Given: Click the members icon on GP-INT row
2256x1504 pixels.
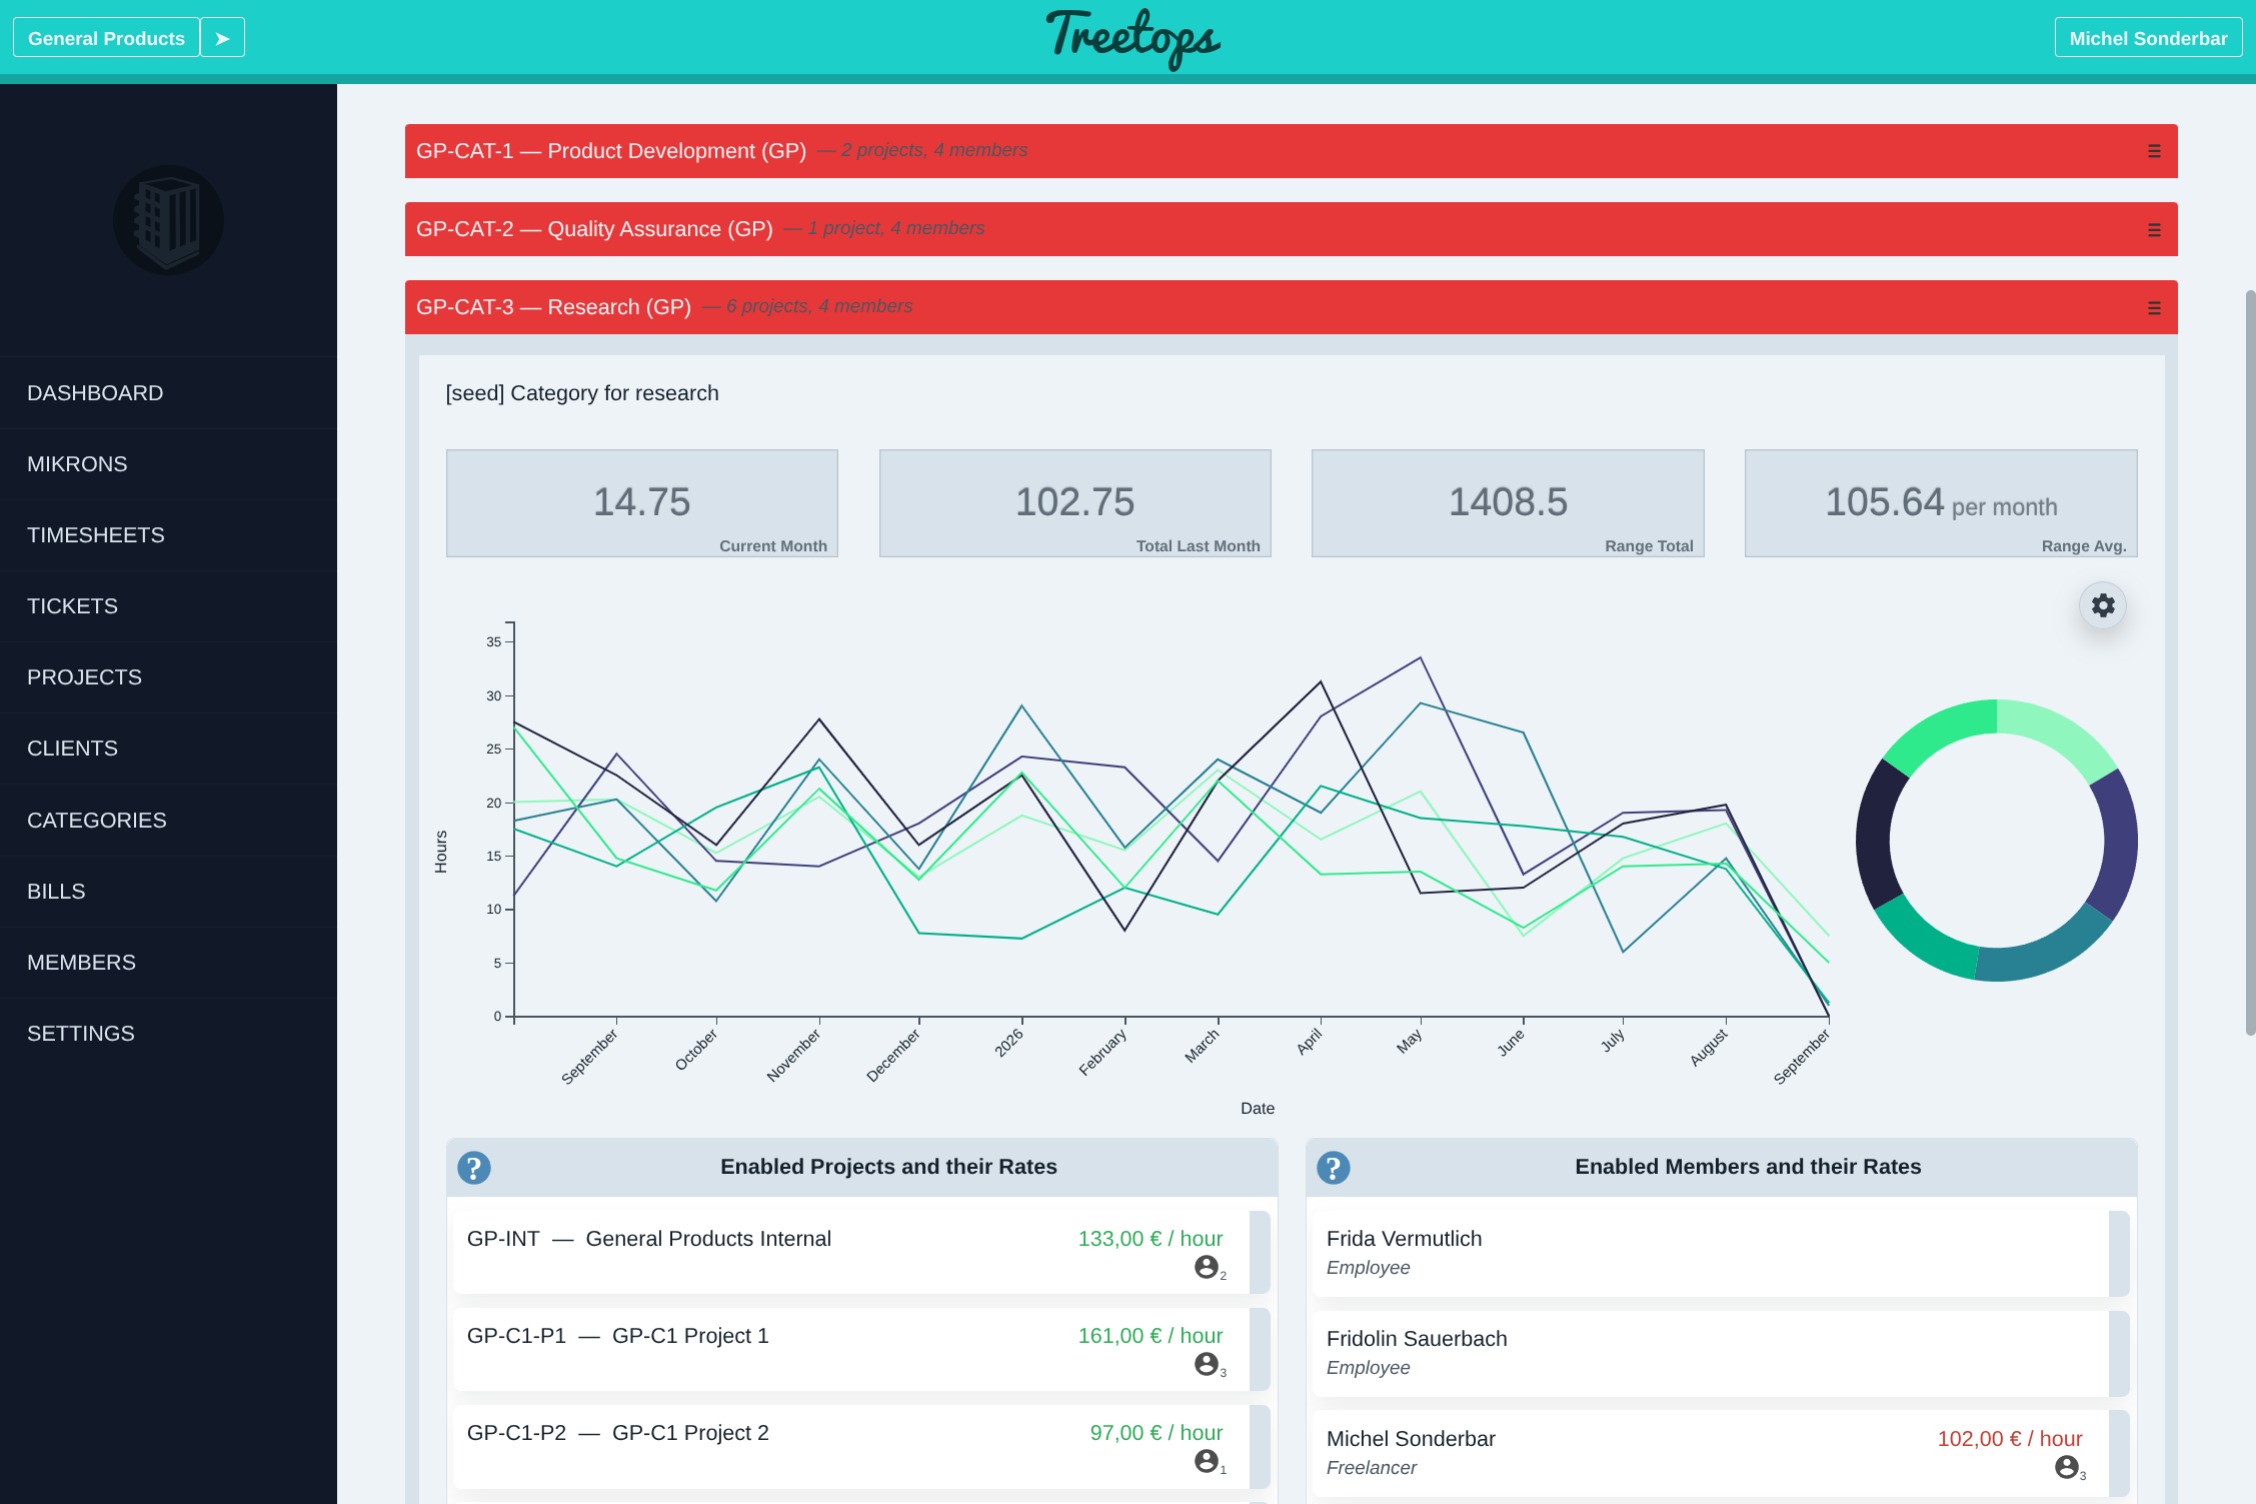Looking at the screenshot, I should click(x=1207, y=1267).
